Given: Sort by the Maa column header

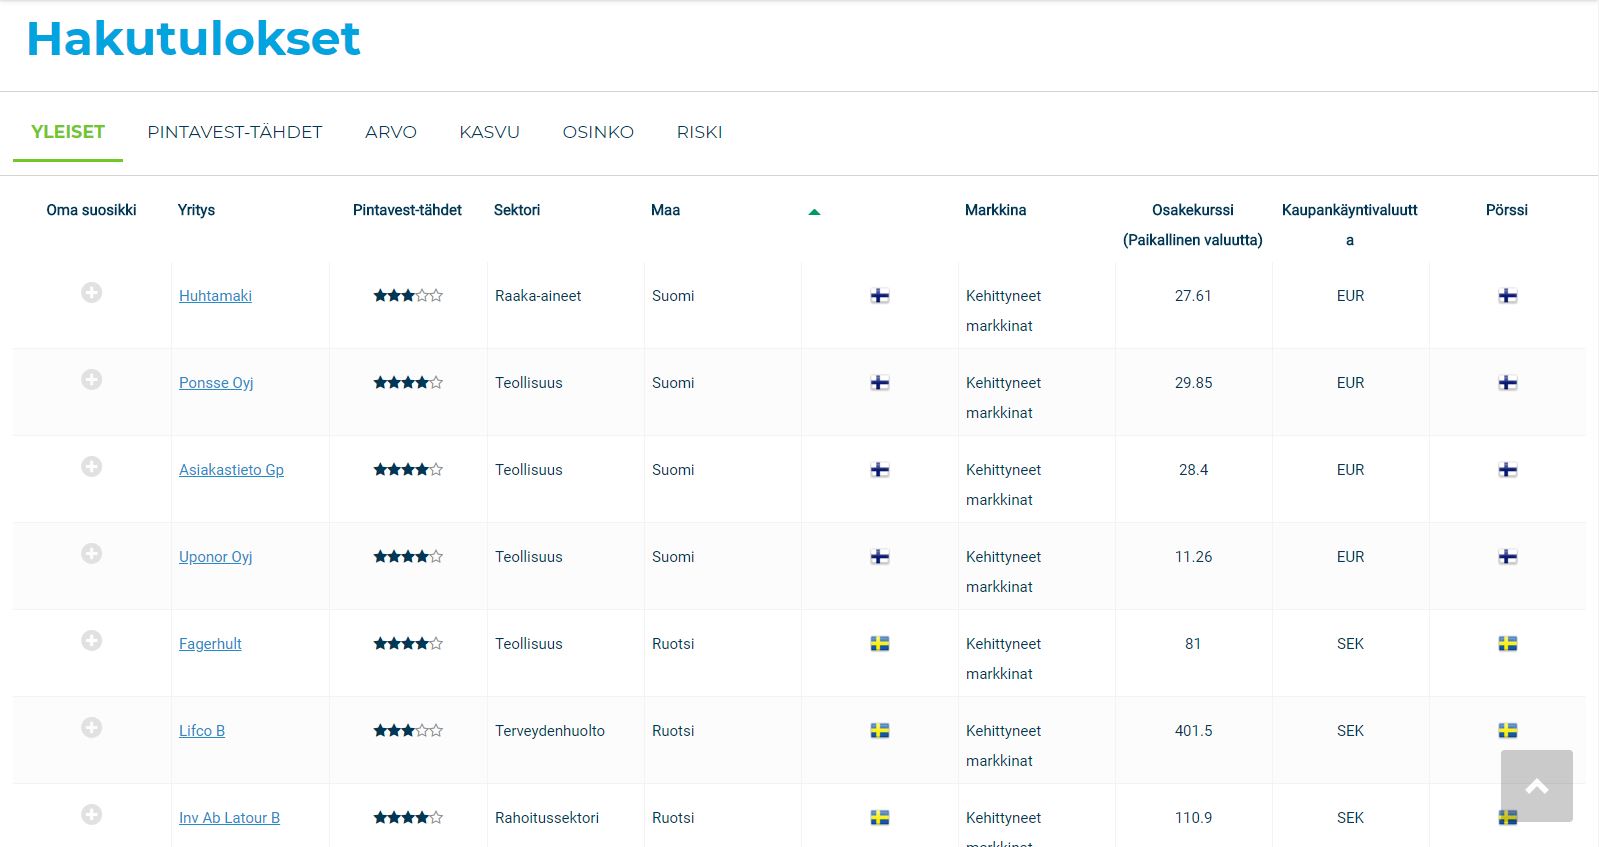Looking at the screenshot, I should click(665, 210).
